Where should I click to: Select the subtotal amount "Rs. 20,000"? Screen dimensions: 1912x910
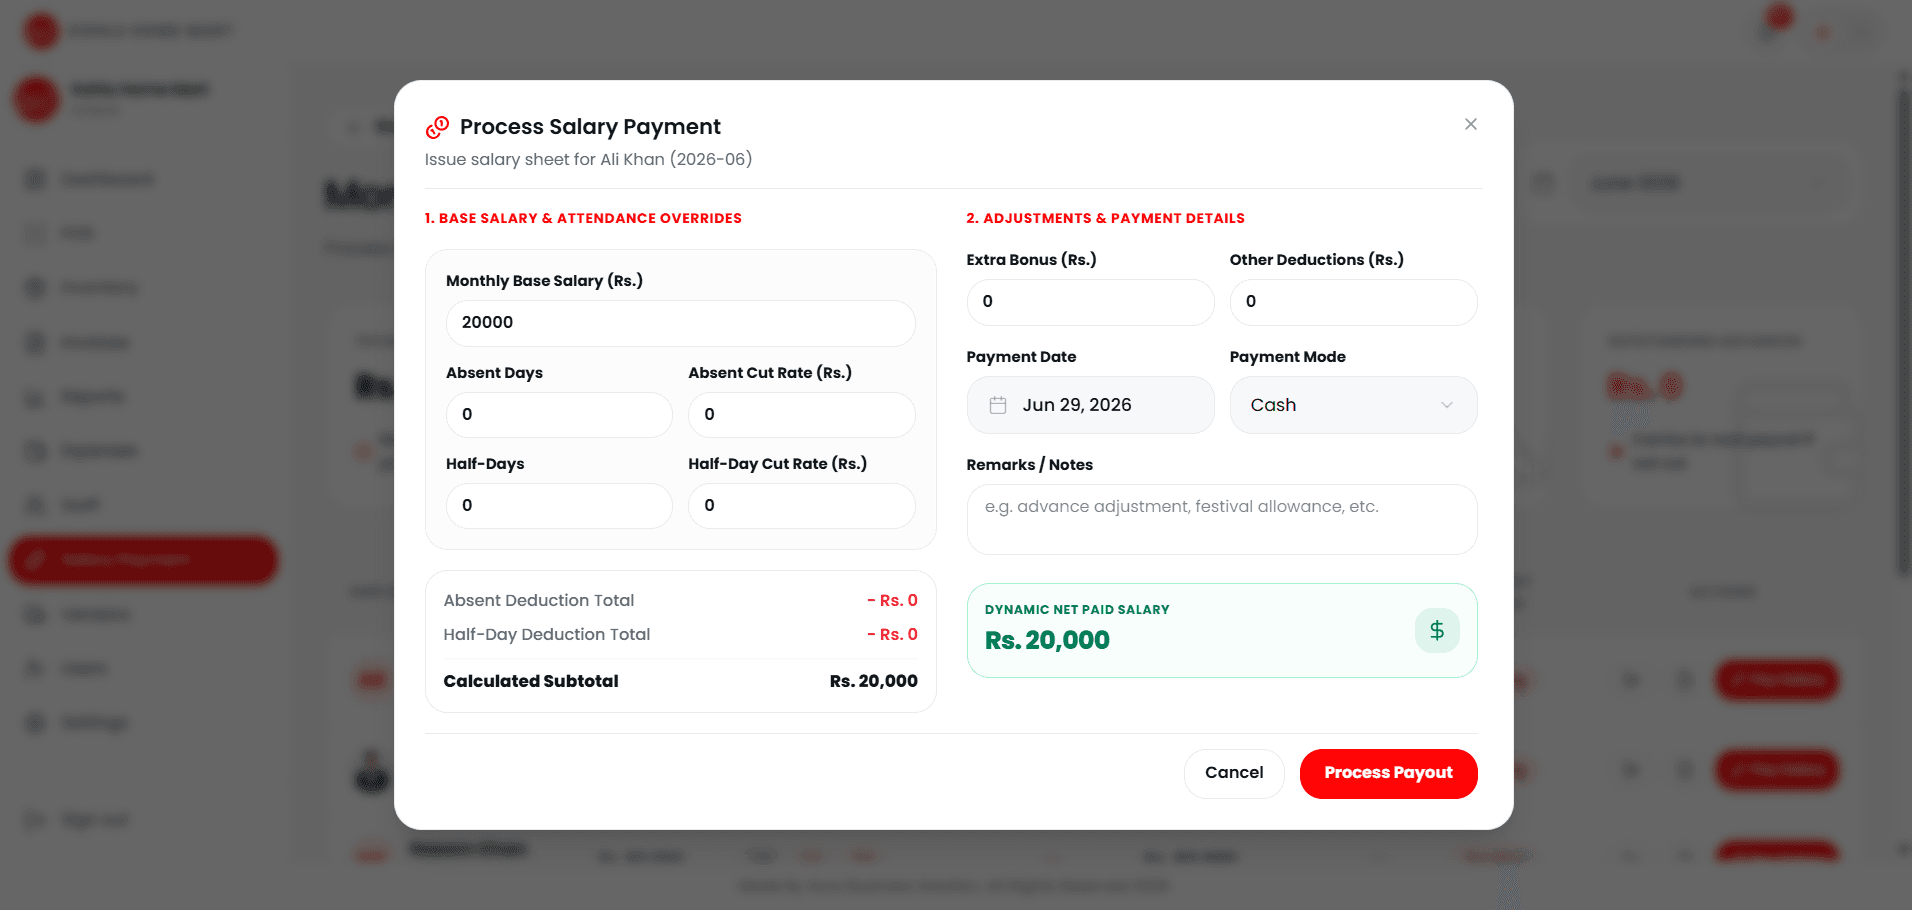873,681
